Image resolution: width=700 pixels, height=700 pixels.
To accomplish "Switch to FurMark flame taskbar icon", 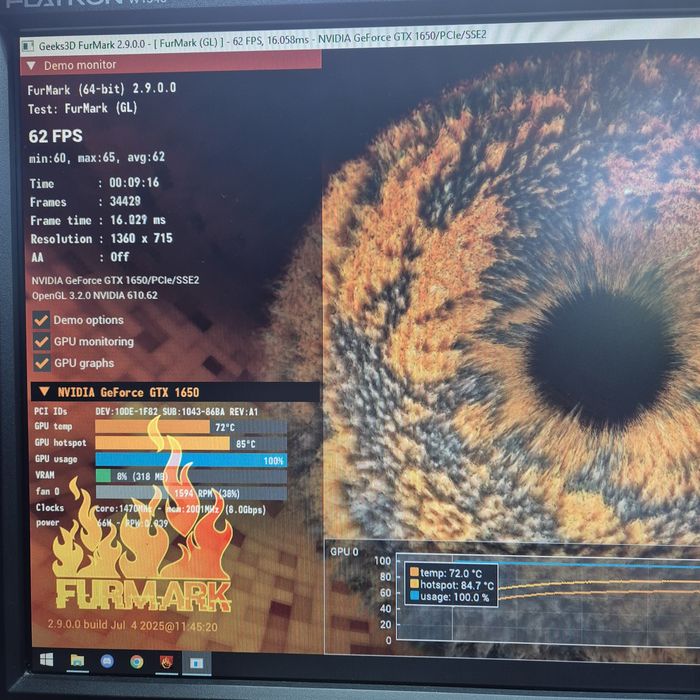I will pyautogui.click(x=166, y=663).
